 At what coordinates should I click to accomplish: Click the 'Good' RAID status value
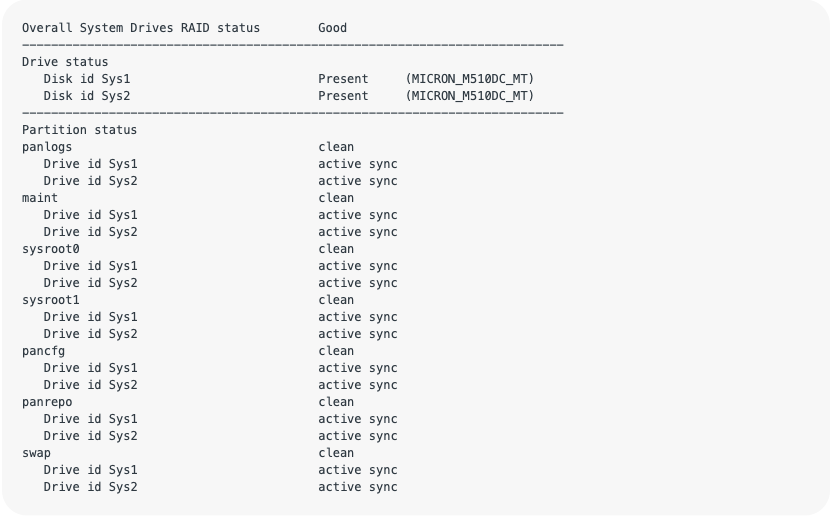[x=332, y=28]
